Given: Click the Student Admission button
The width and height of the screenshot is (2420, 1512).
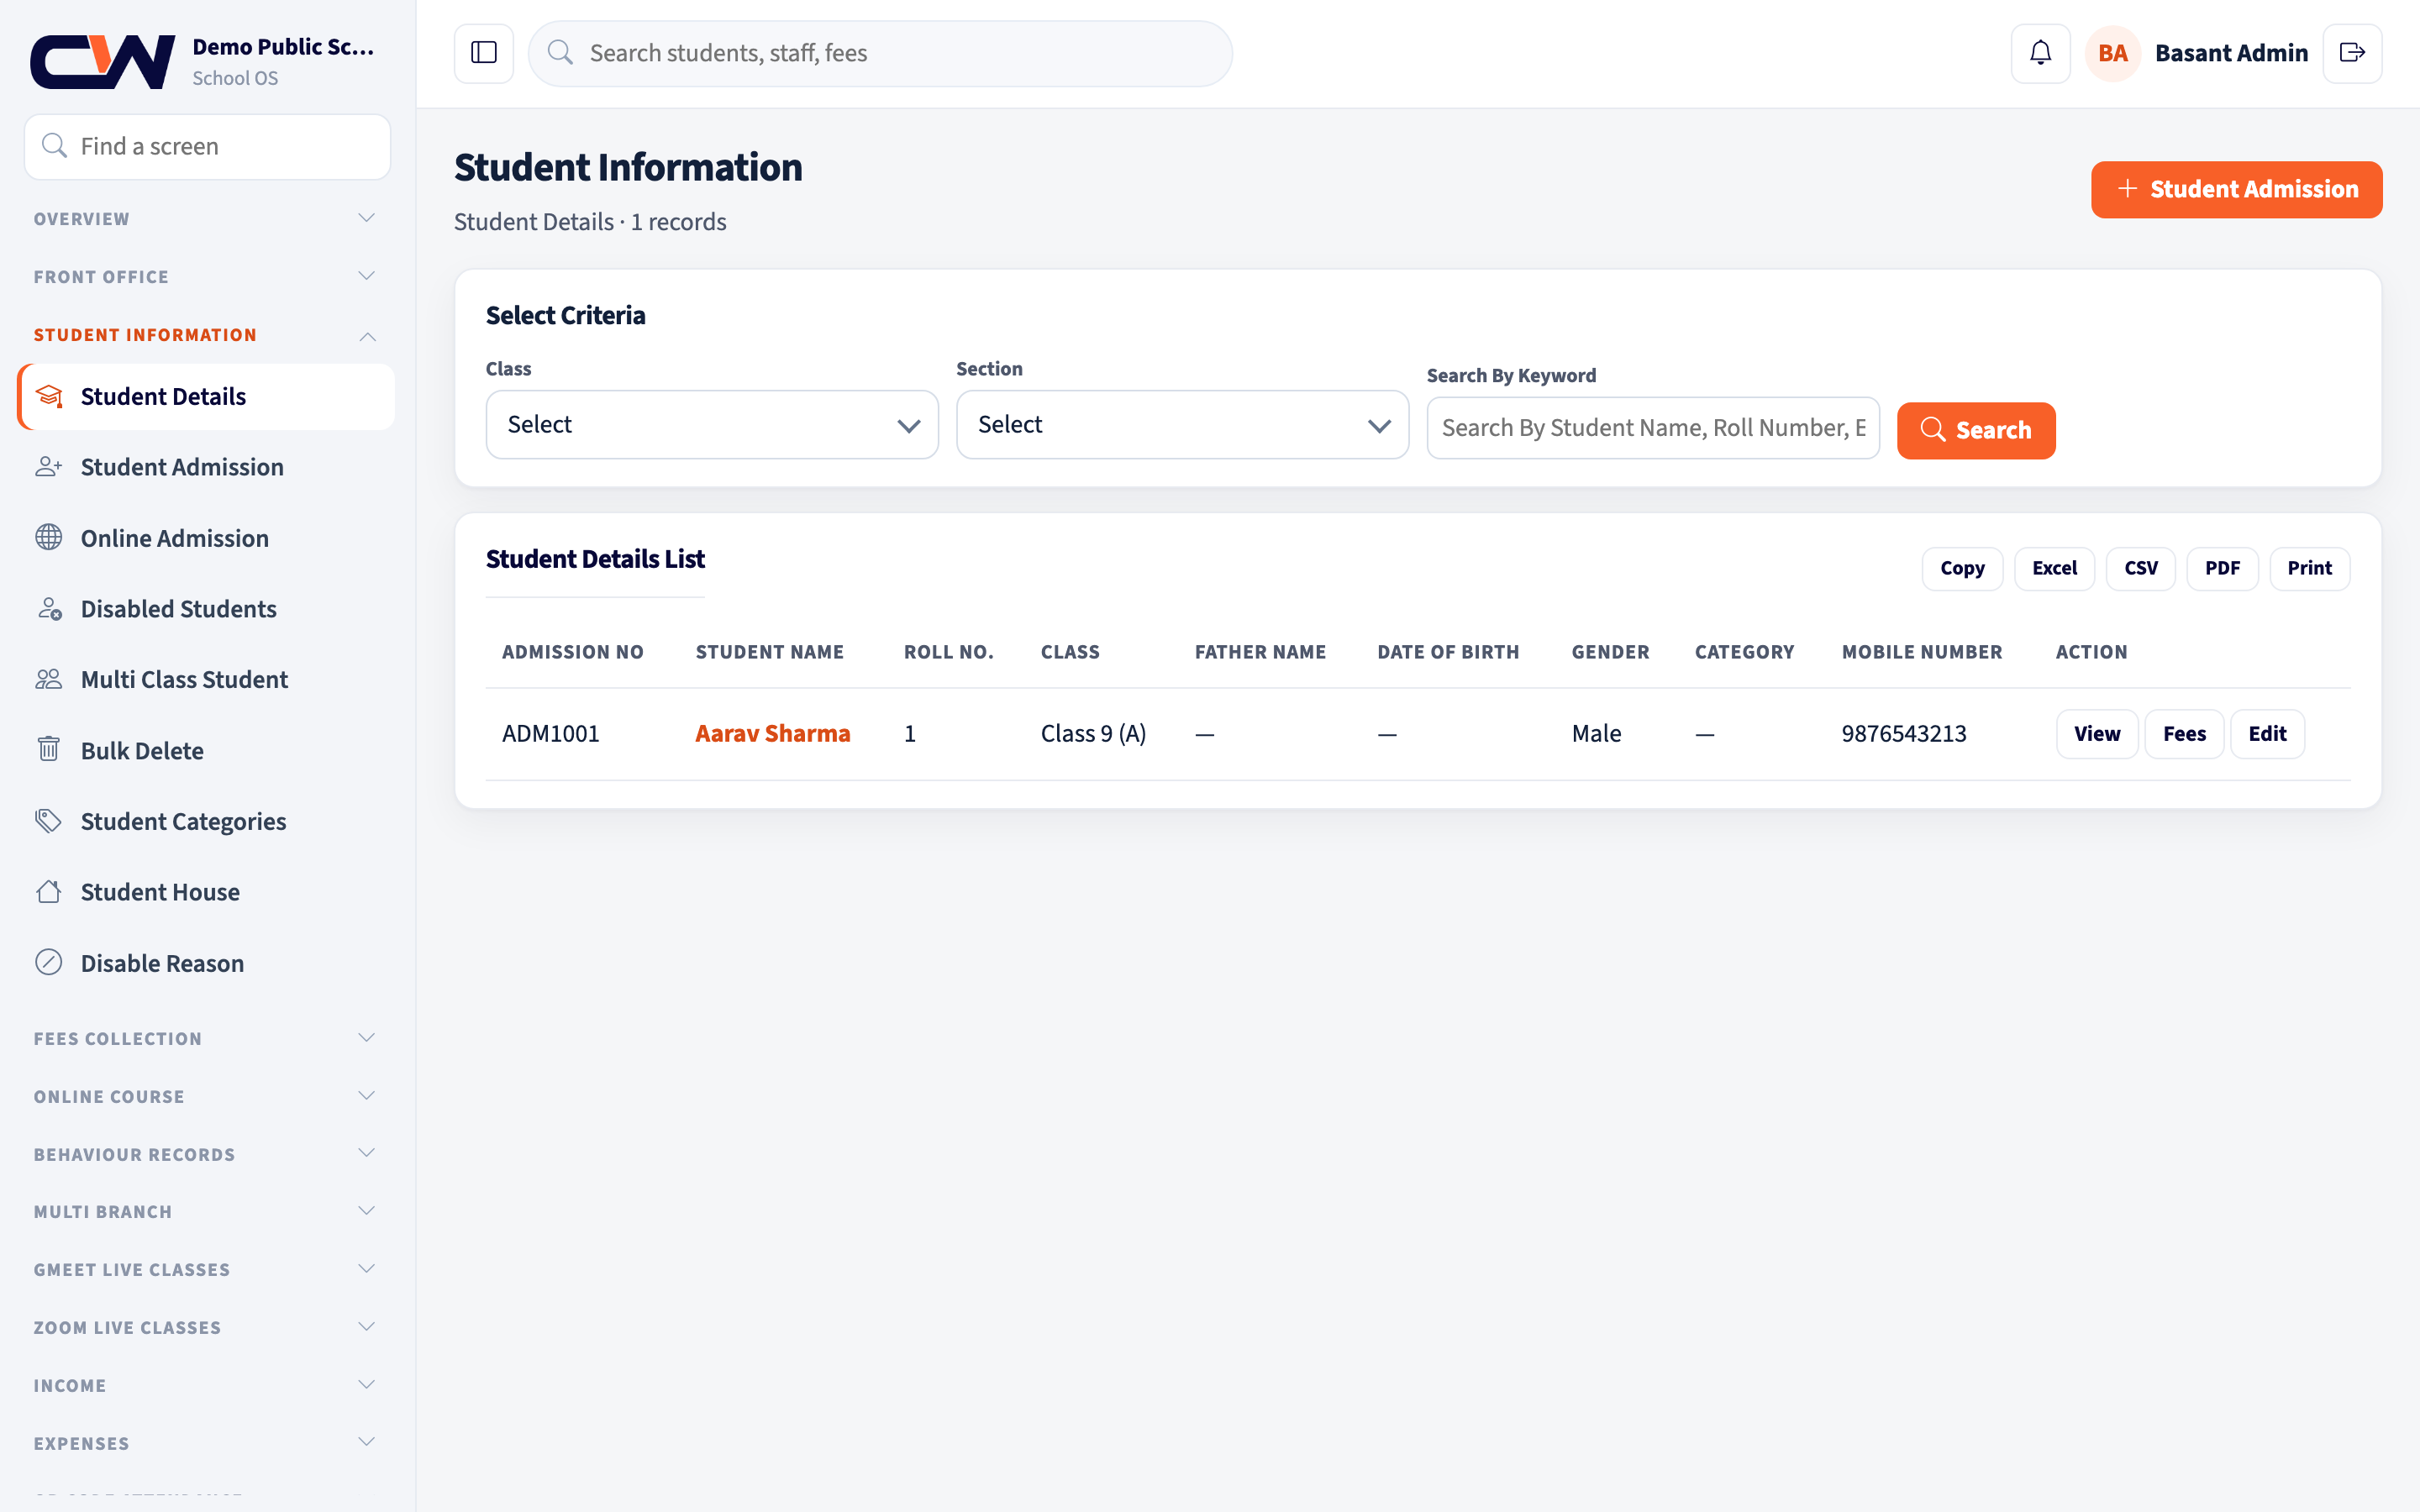Looking at the screenshot, I should [x=2236, y=189].
